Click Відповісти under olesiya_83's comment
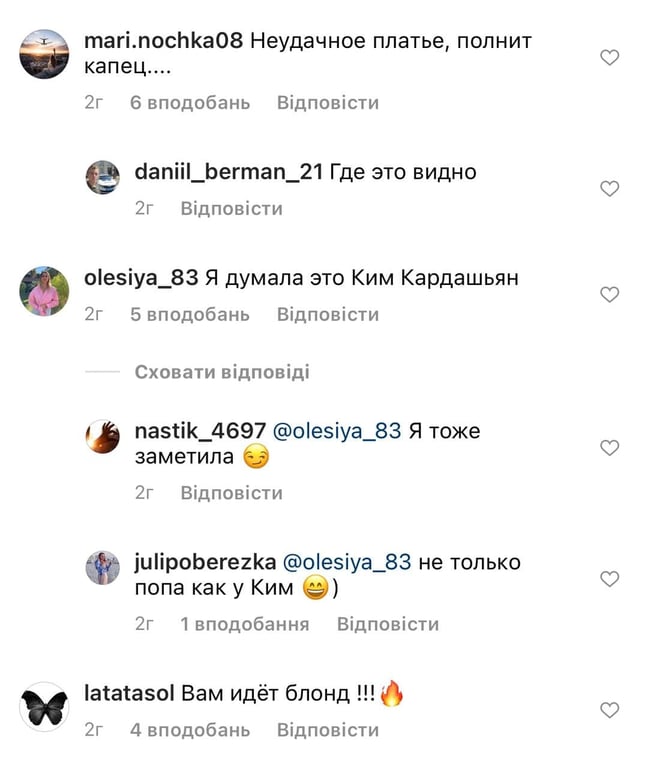This screenshot has width=654, height=768. click(x=328, y=314)
